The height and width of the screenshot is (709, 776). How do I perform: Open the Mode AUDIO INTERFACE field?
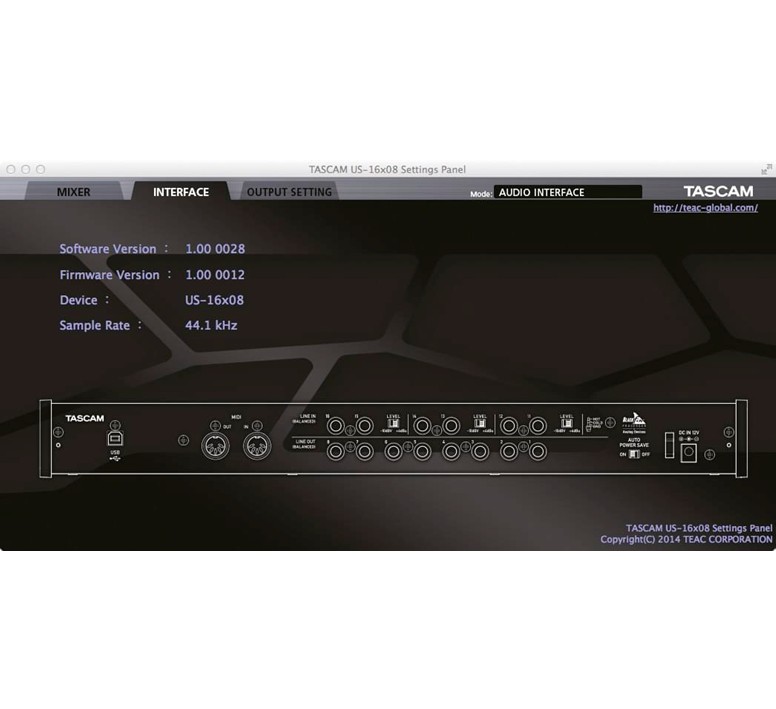pos(568,192)
